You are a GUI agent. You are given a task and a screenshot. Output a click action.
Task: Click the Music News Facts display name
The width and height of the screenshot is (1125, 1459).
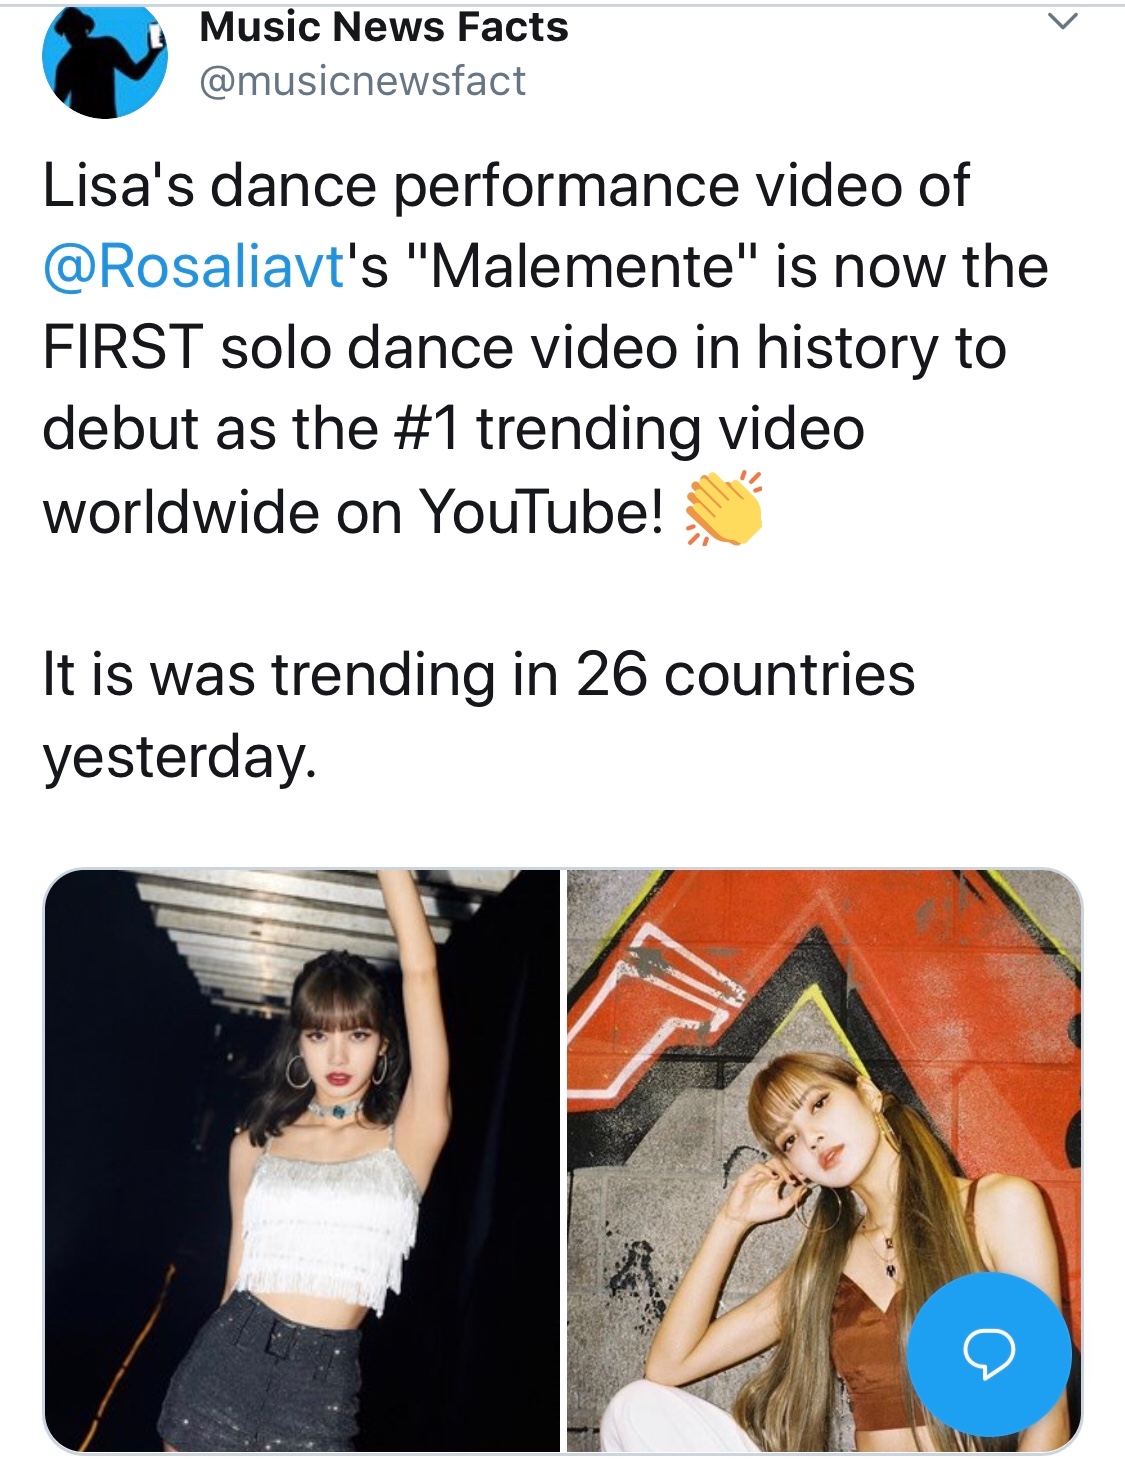point(383,27)
